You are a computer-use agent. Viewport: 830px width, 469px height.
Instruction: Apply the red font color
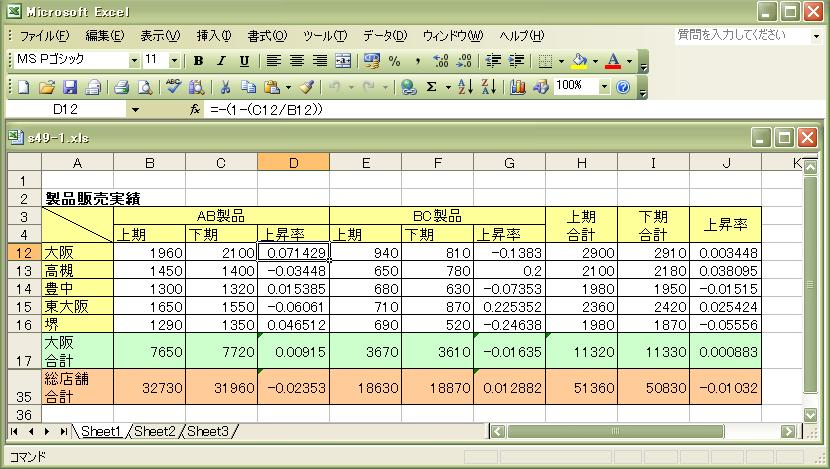(614, 61)
